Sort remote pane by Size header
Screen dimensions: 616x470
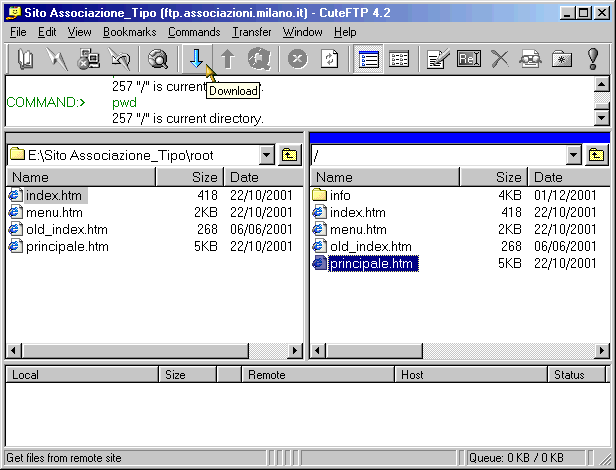coord(494,177)
